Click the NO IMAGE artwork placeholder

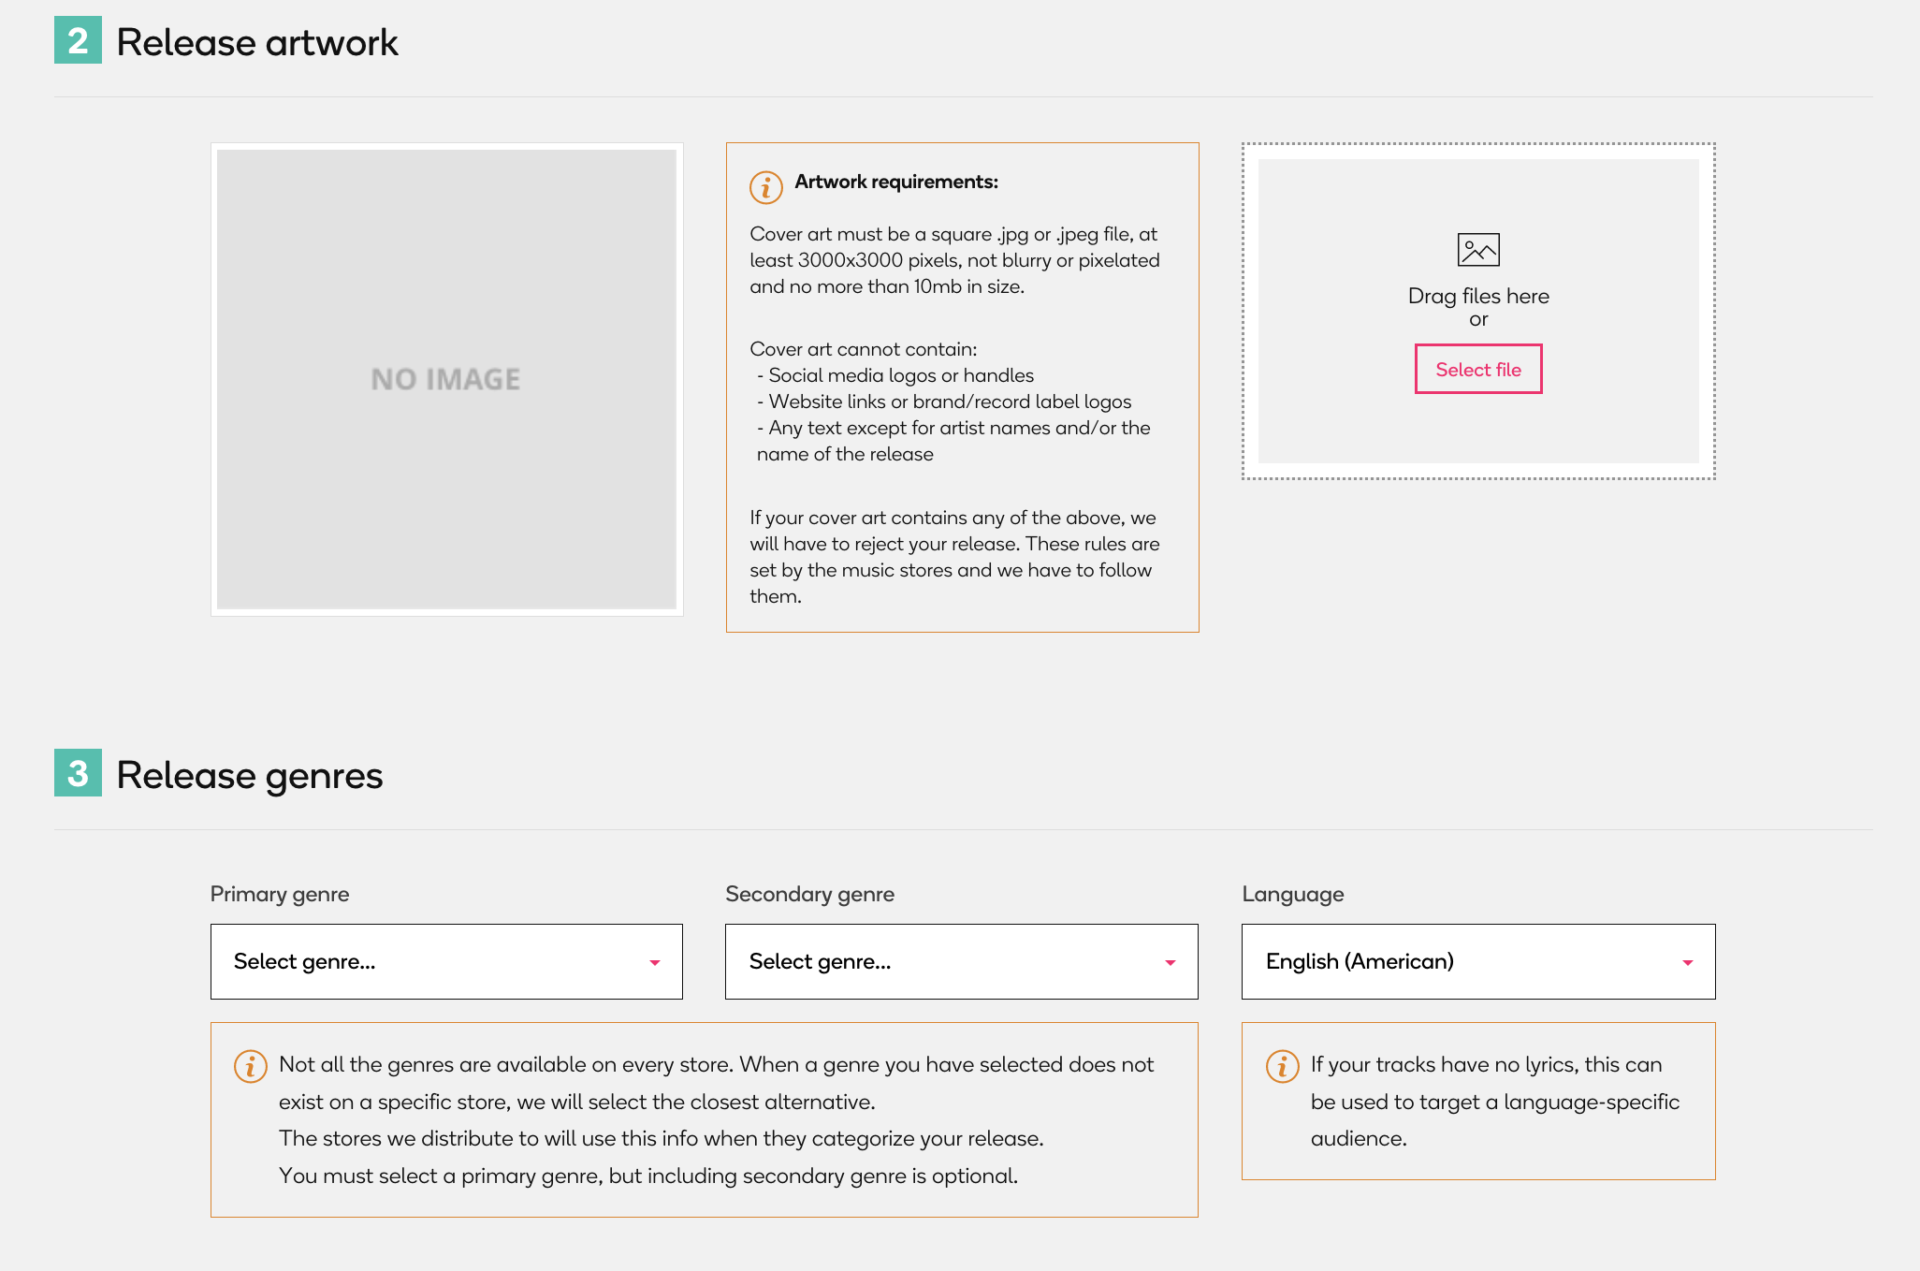pyautogui.click(x=446, y=379)
